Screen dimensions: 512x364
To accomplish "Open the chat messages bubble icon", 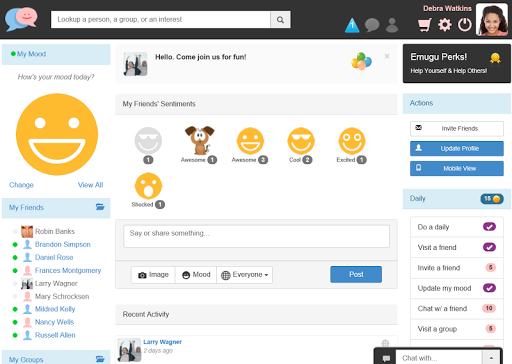I will pos(372,25).
